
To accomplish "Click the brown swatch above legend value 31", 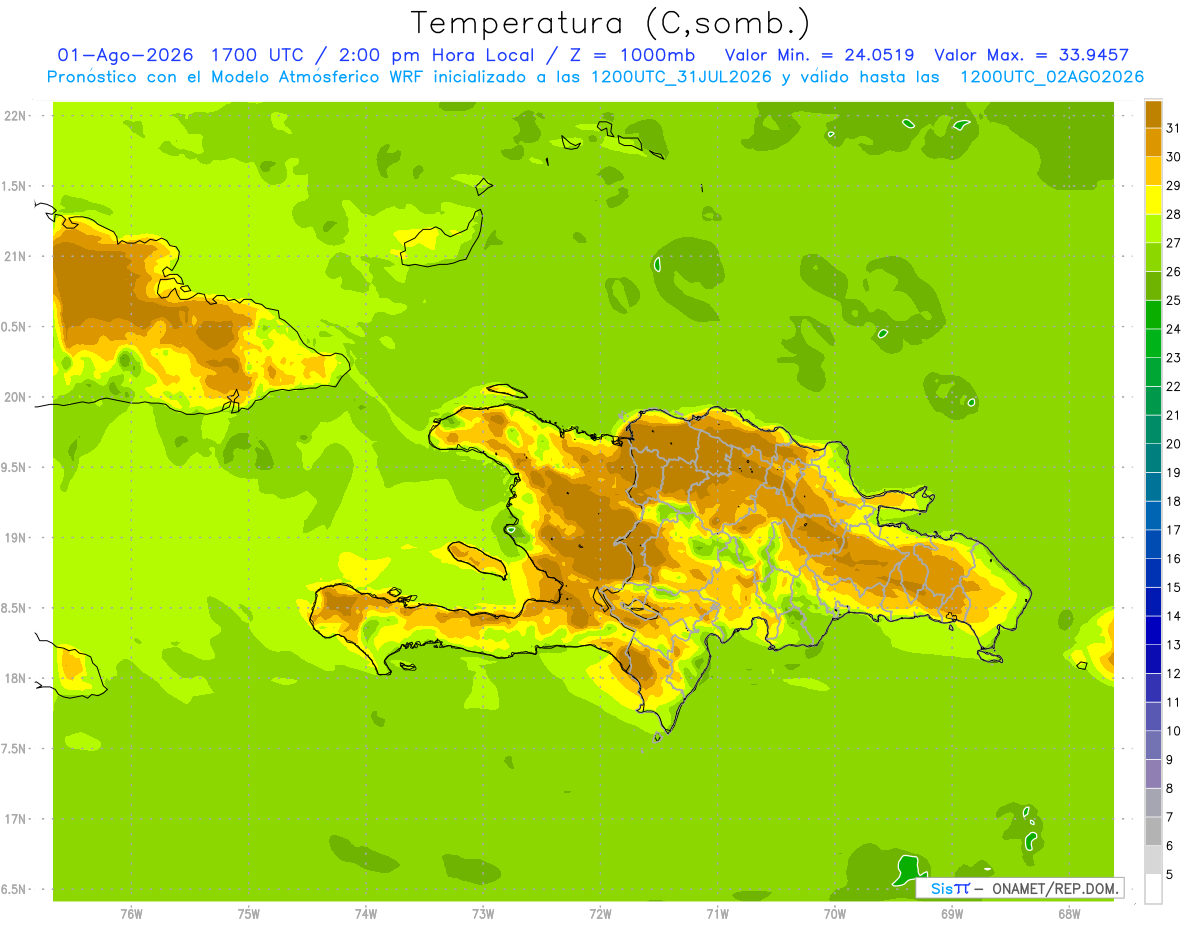I will [1153, 114].
